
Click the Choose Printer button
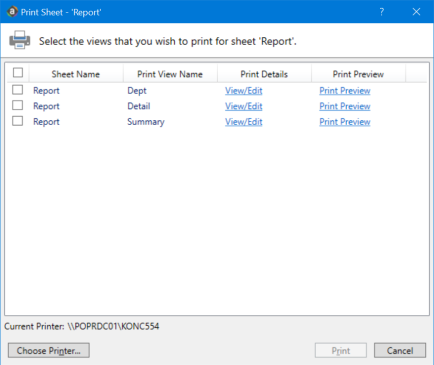point(49,350)
